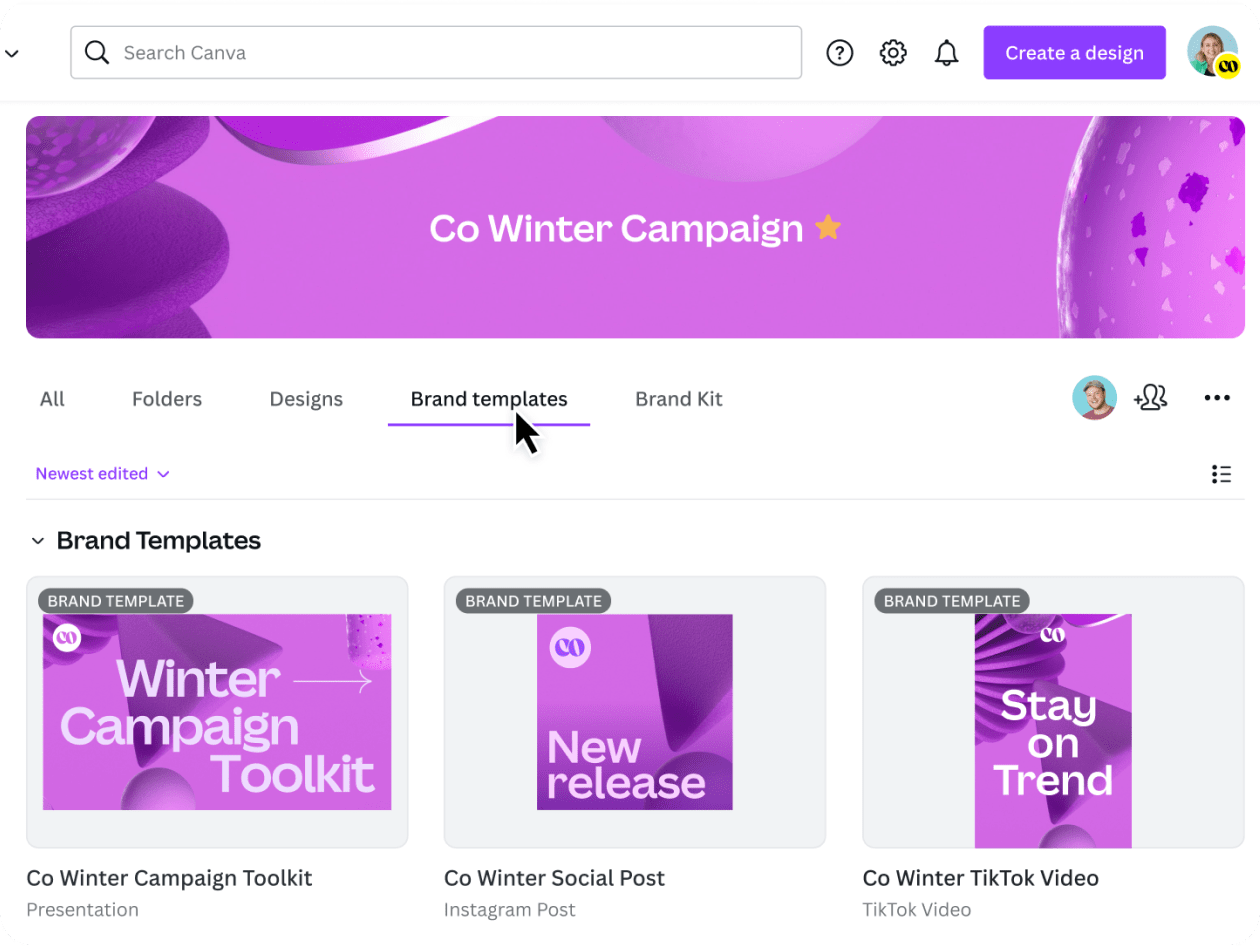The image size is (1260, 946).
Task: Select the Designs tab
Action: coord(306,398)
